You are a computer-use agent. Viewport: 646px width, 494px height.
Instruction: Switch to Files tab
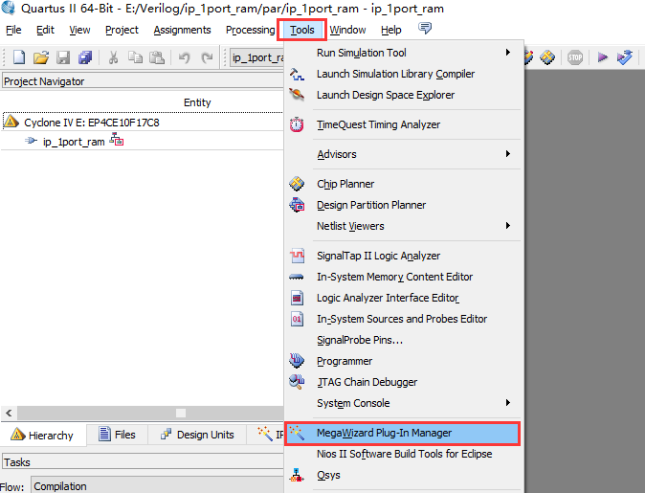(x=117, y=435)
